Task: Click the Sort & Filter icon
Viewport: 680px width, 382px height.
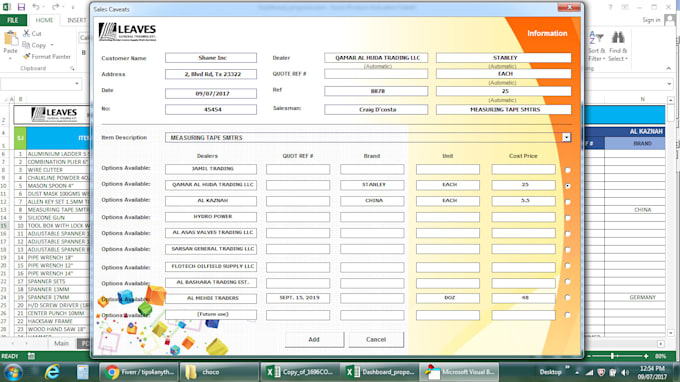Action: 596,38
